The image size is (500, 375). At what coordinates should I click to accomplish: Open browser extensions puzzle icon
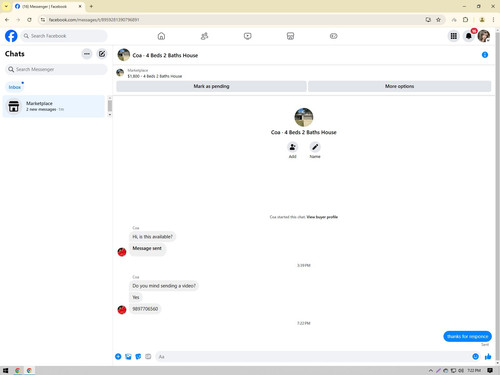coord(466,20)
